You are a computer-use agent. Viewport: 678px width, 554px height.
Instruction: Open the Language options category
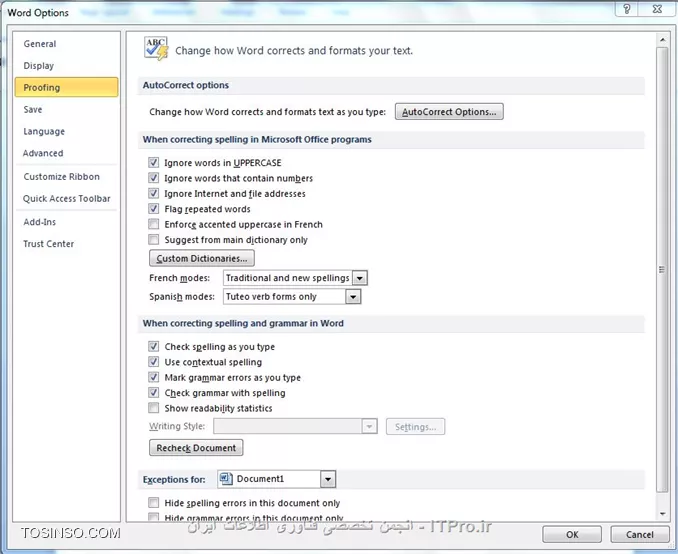point(66,131)
